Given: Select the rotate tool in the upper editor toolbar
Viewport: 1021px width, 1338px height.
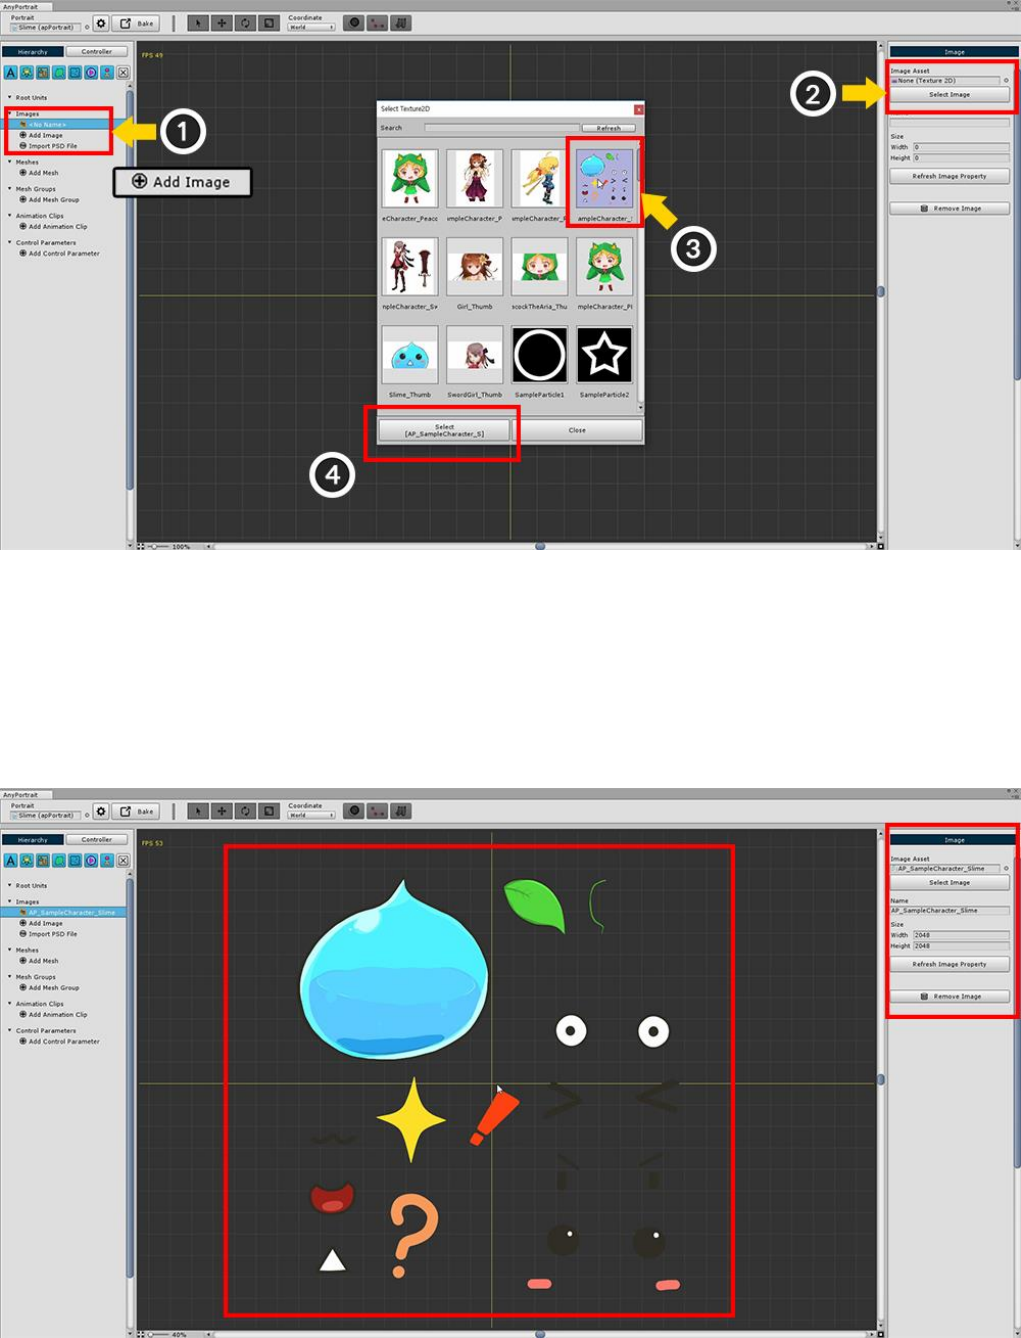Looking at the screenshot, I should [x=245, y=23].
